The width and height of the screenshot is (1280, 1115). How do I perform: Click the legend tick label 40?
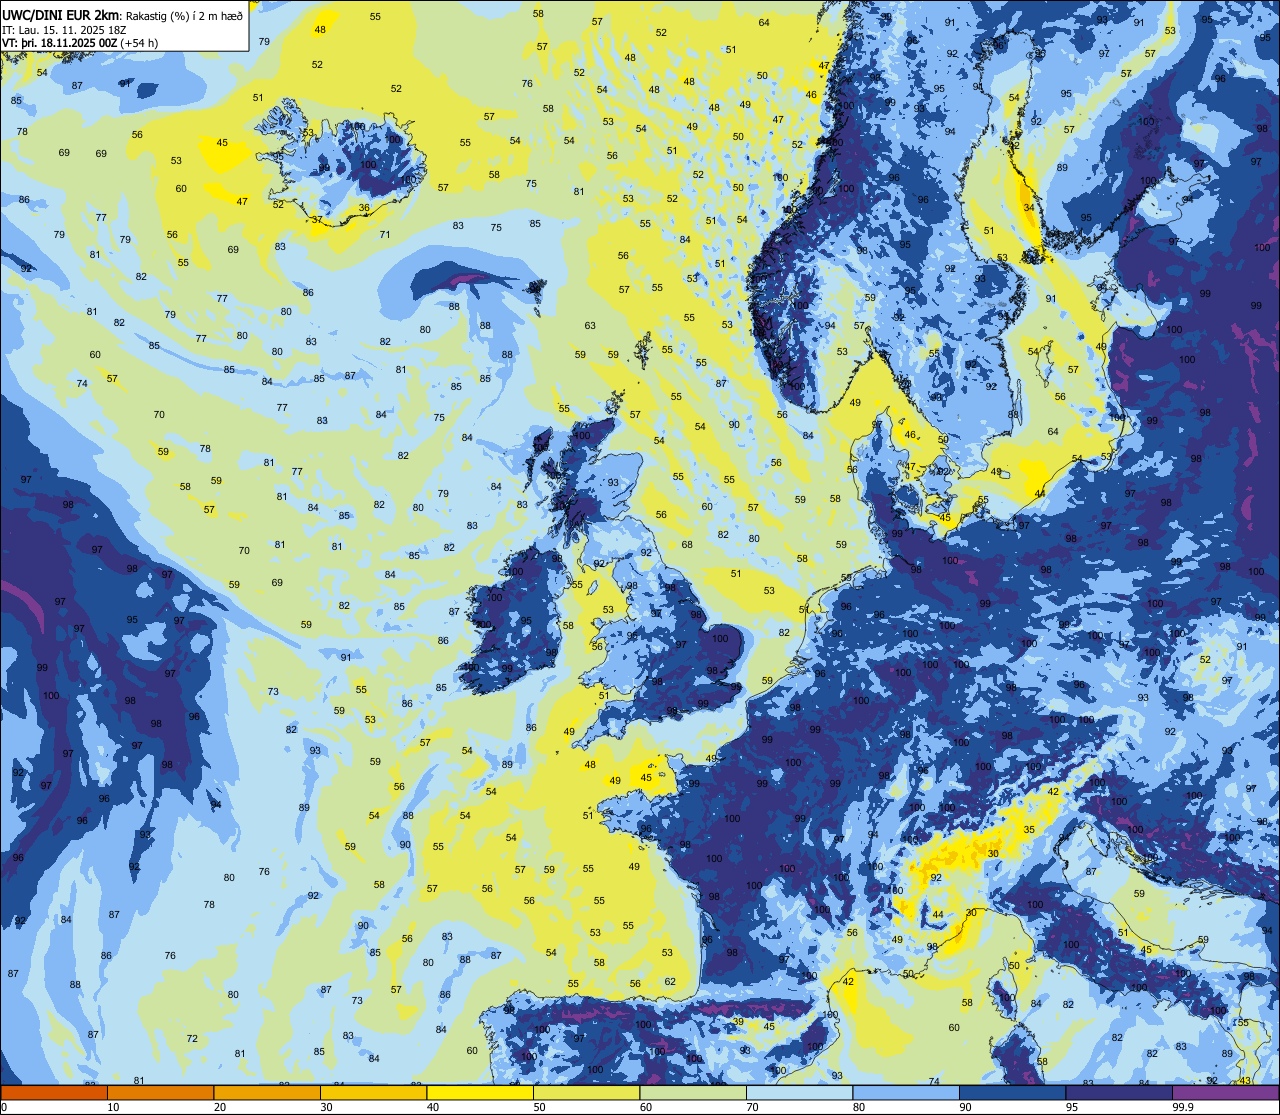[433, 1107]
